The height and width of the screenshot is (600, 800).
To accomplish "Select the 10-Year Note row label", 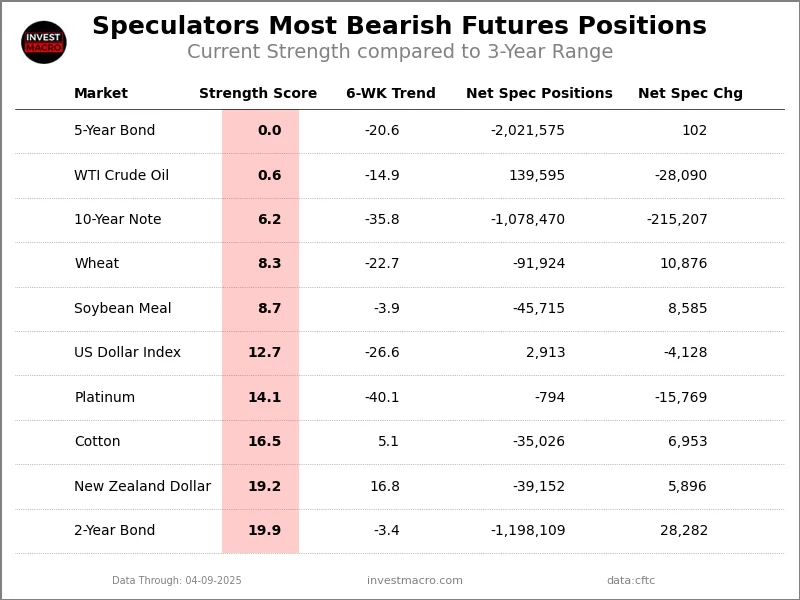I will point(118,220).
